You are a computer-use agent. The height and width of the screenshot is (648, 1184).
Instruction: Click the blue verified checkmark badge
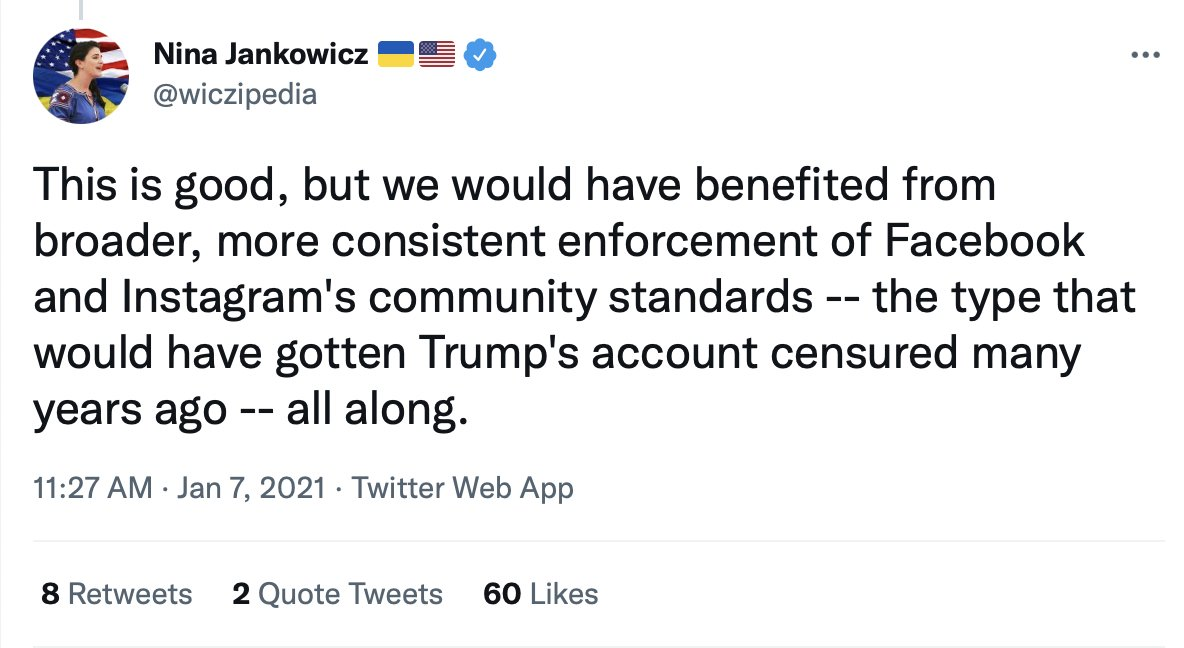pyautogui.click(x=479, y=54)
